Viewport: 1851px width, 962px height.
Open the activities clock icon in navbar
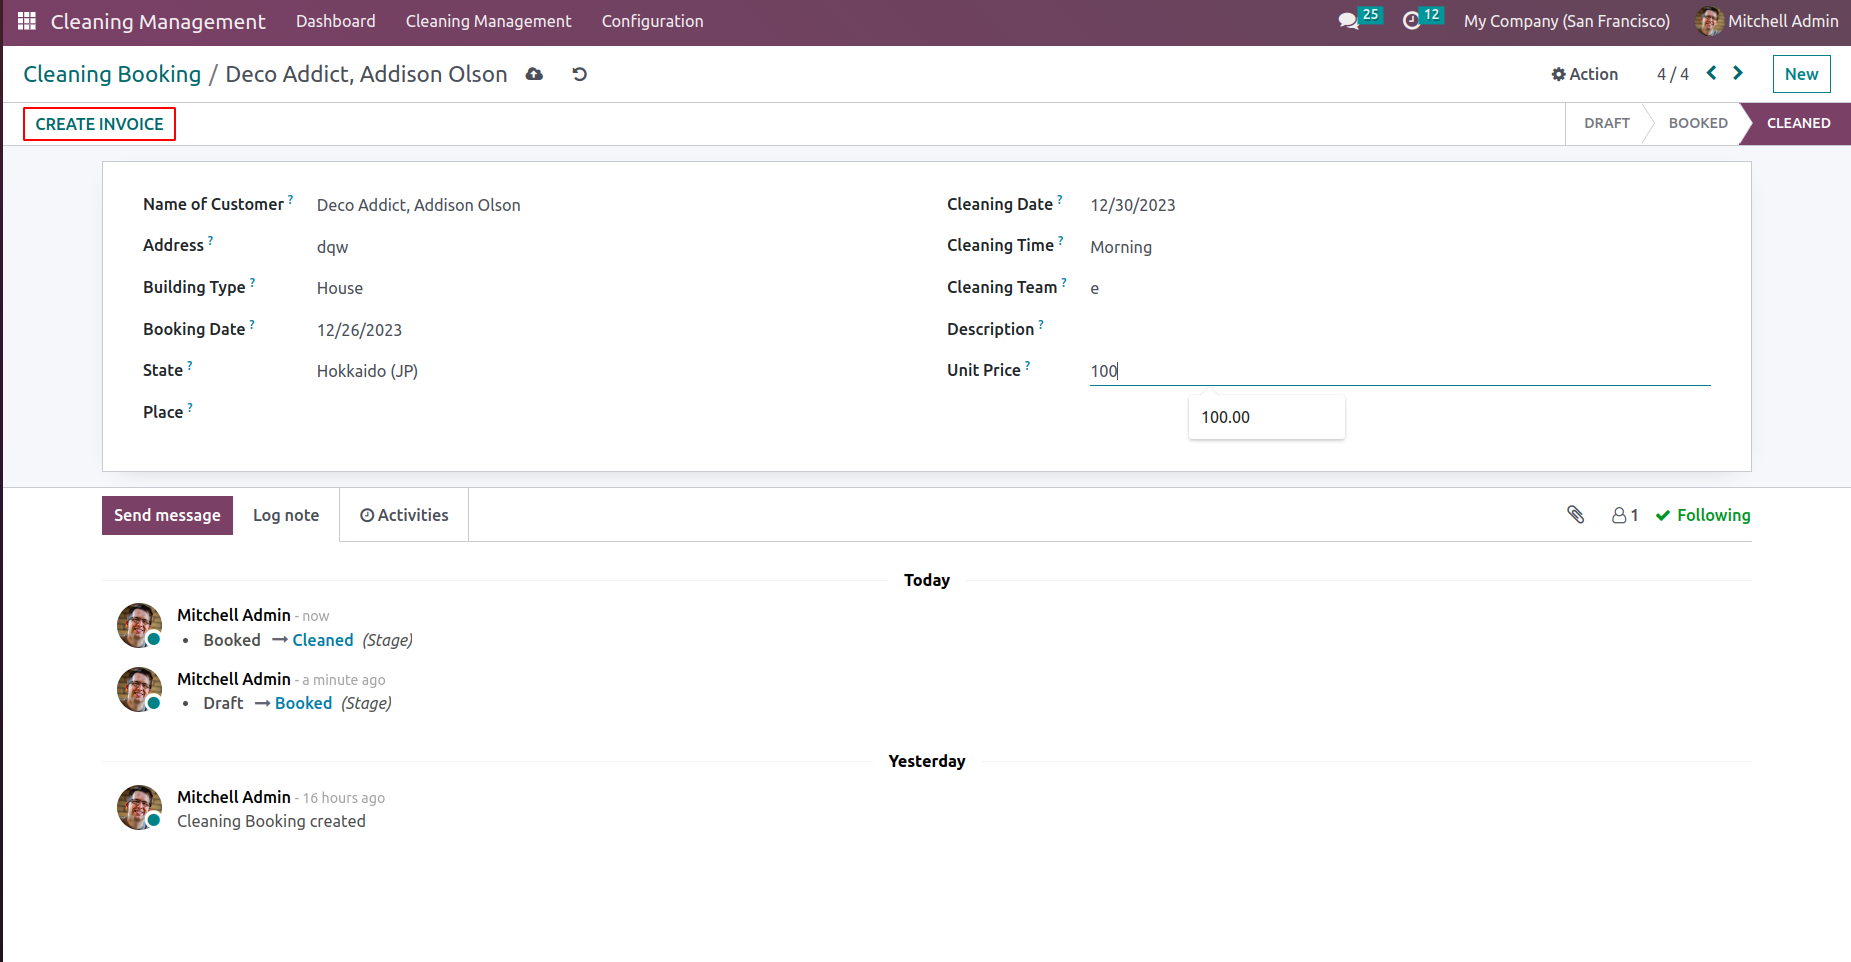pyautogui.click(x=1411, y=21)
